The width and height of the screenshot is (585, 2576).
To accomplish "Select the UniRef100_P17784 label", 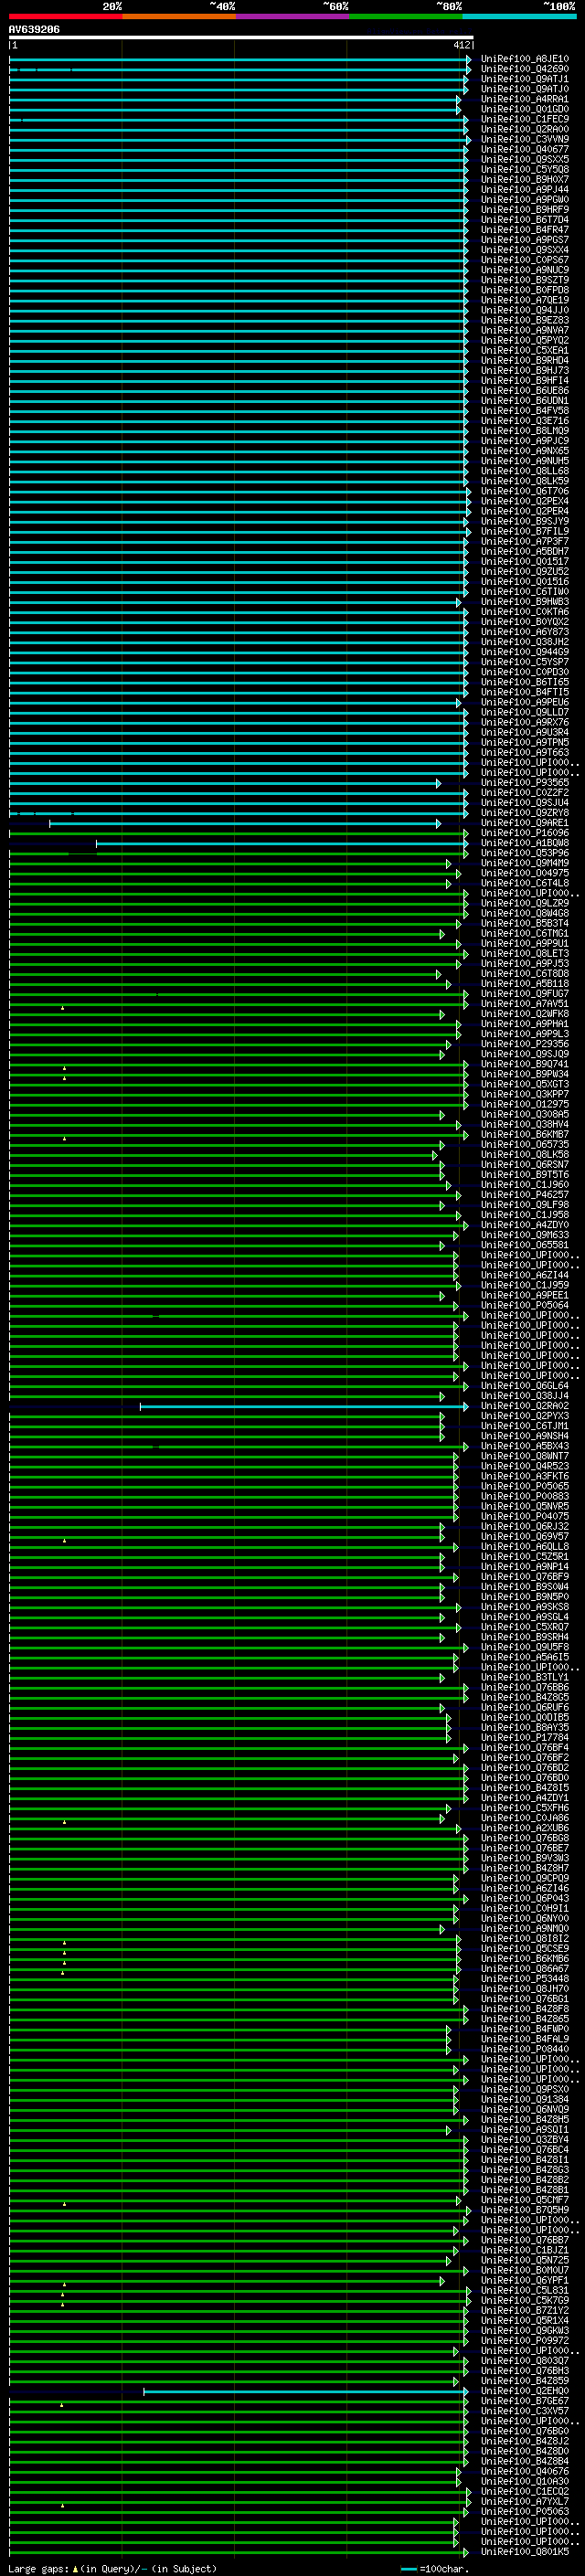I will 525,1738.
